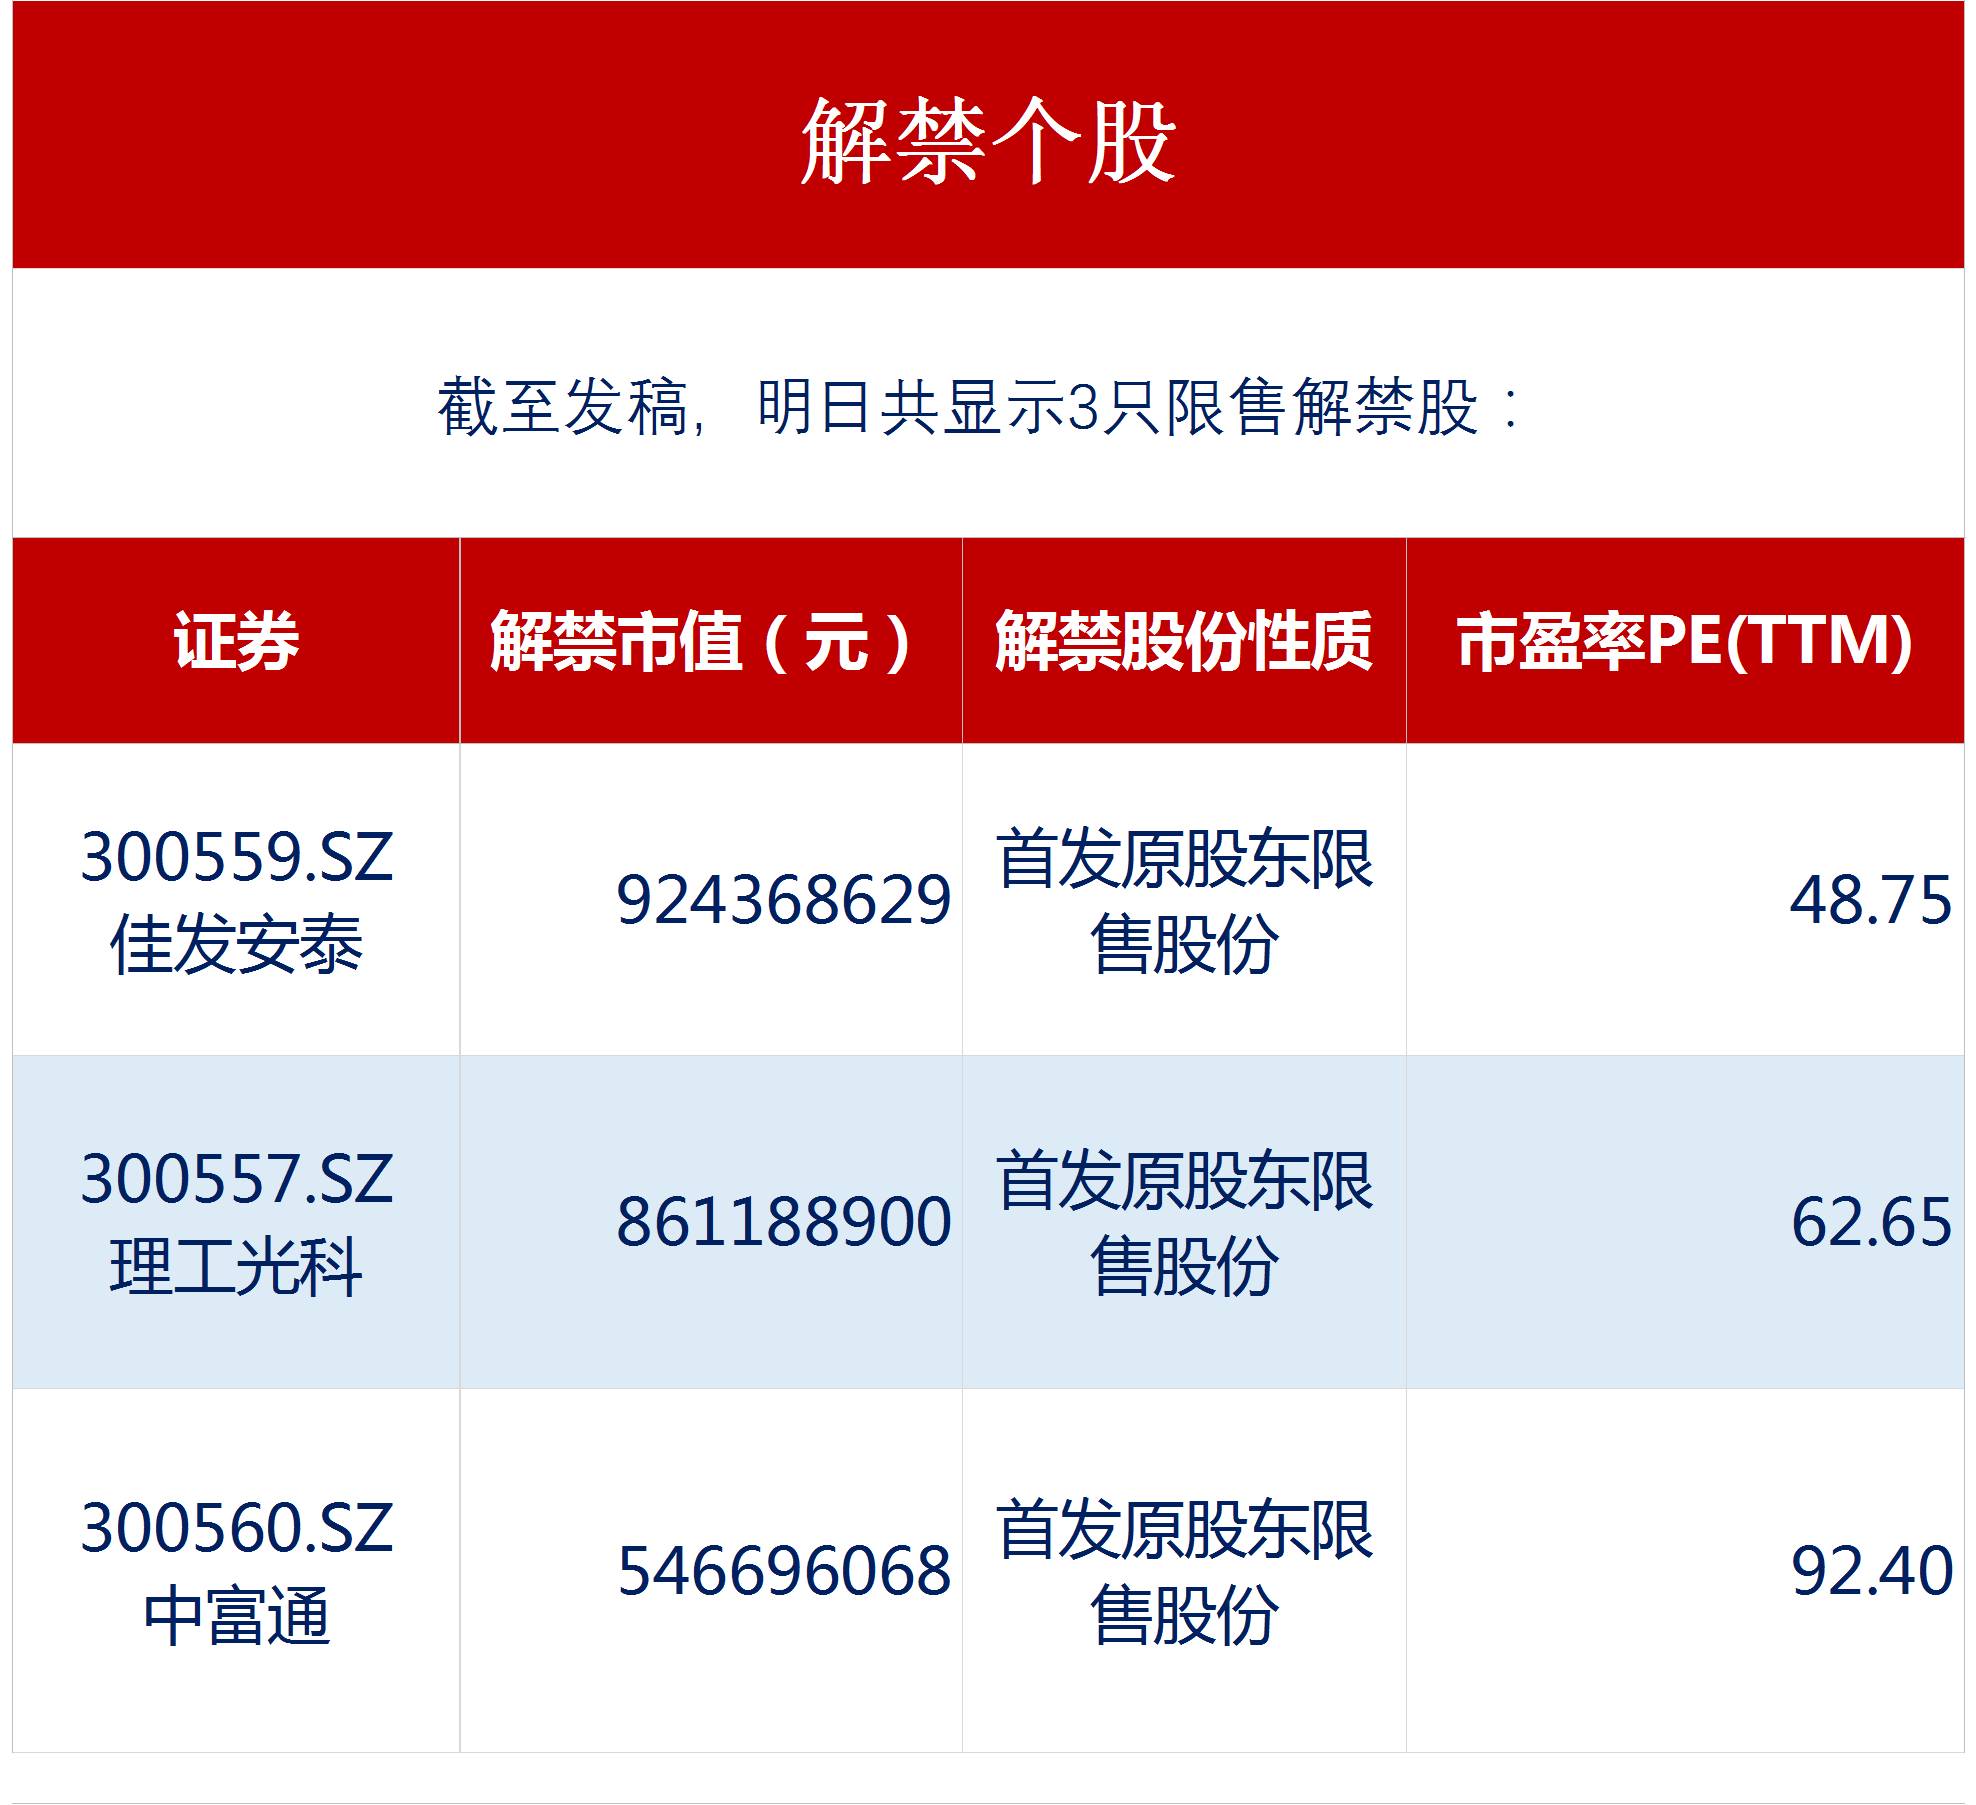1976x1805 pixels.
Task: Select the stock code 300559.SZ
Action: tap(237, 857)
